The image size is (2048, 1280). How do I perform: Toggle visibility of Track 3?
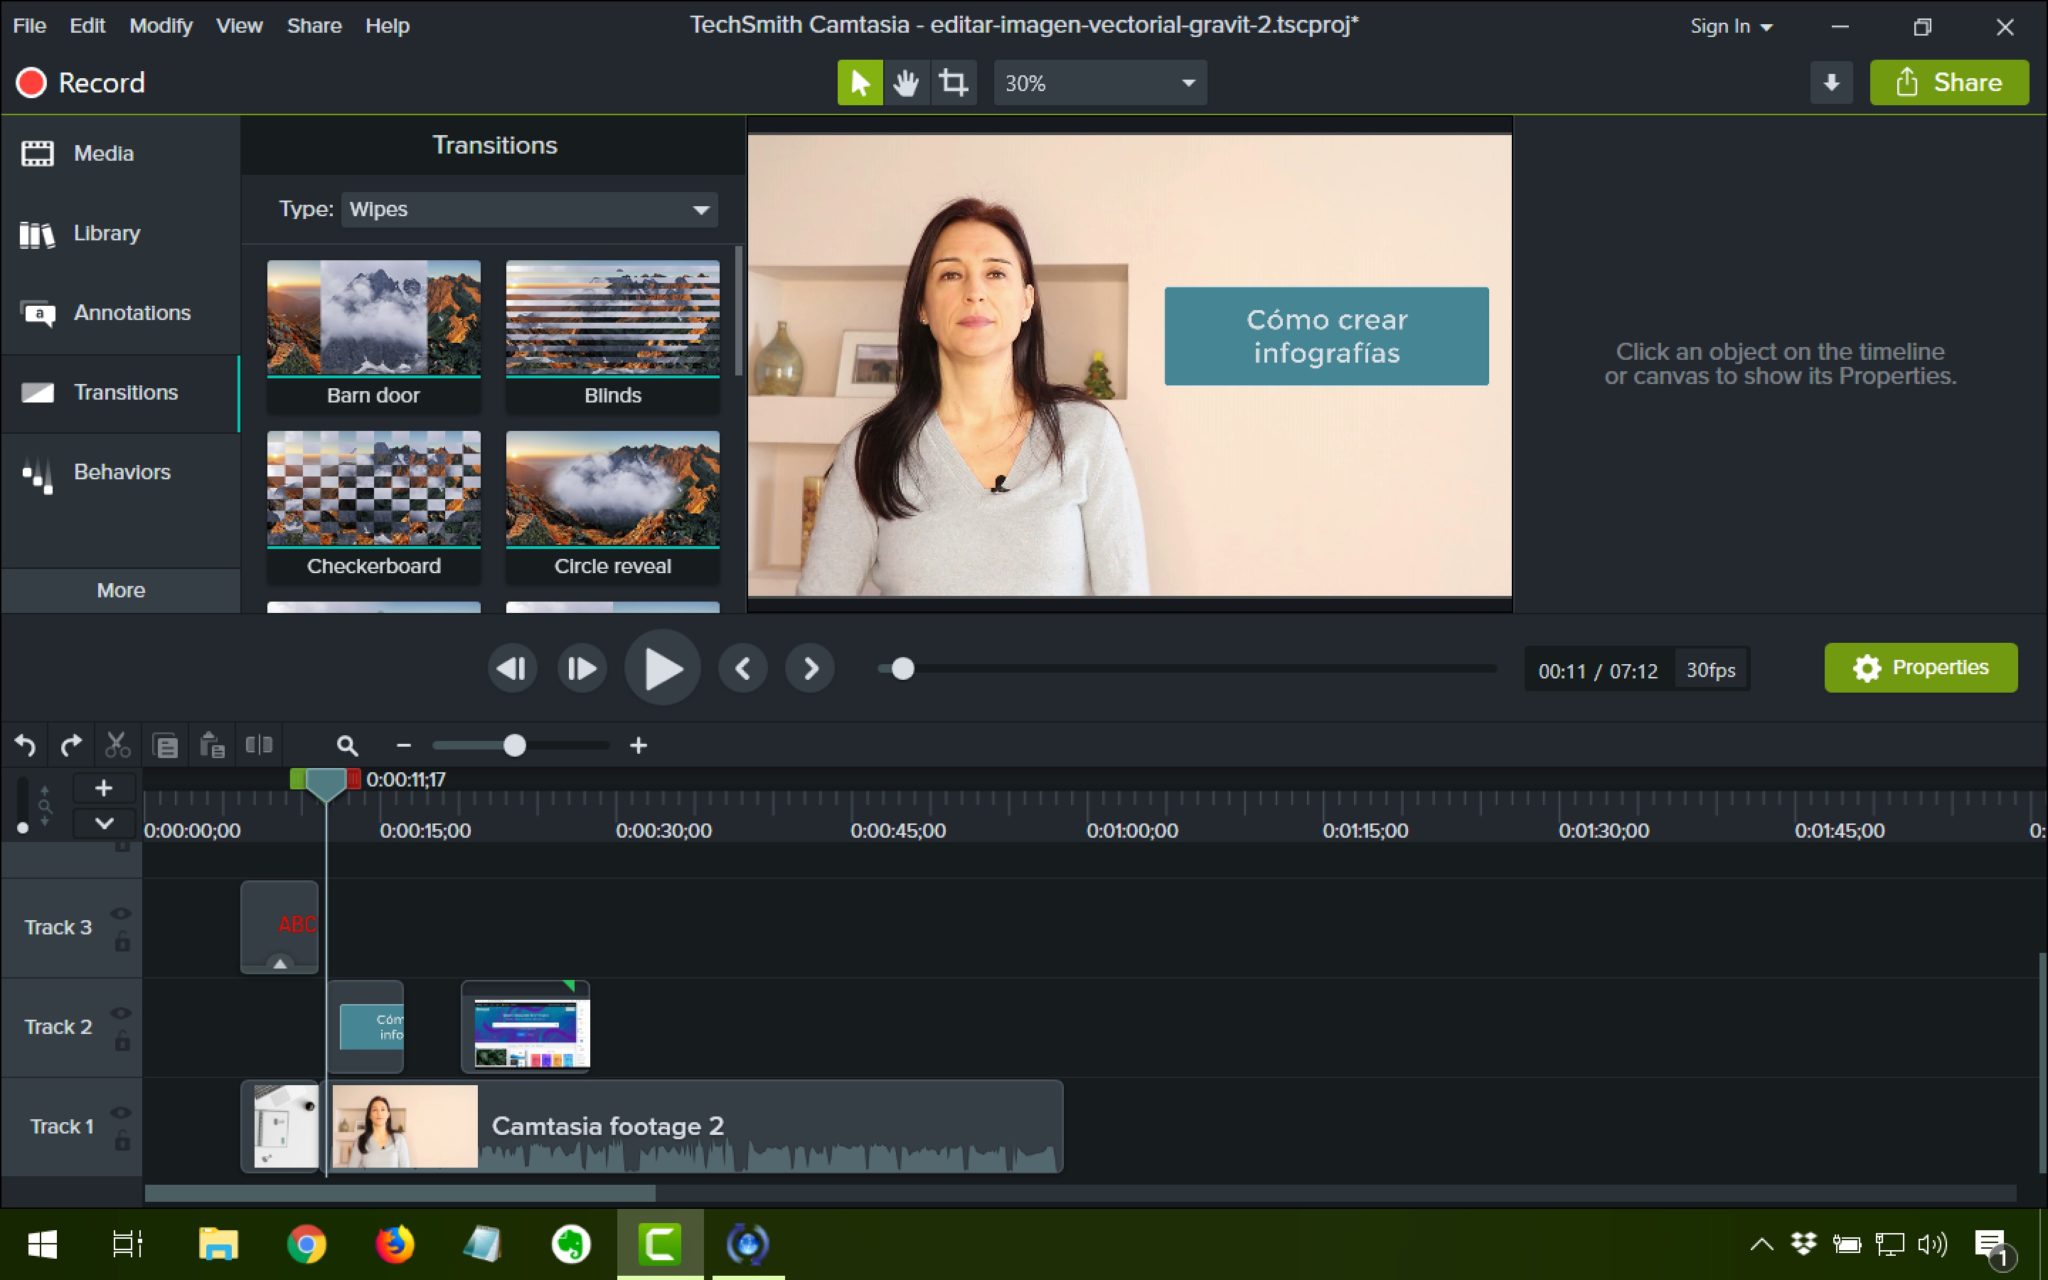[x=122, y=913]
